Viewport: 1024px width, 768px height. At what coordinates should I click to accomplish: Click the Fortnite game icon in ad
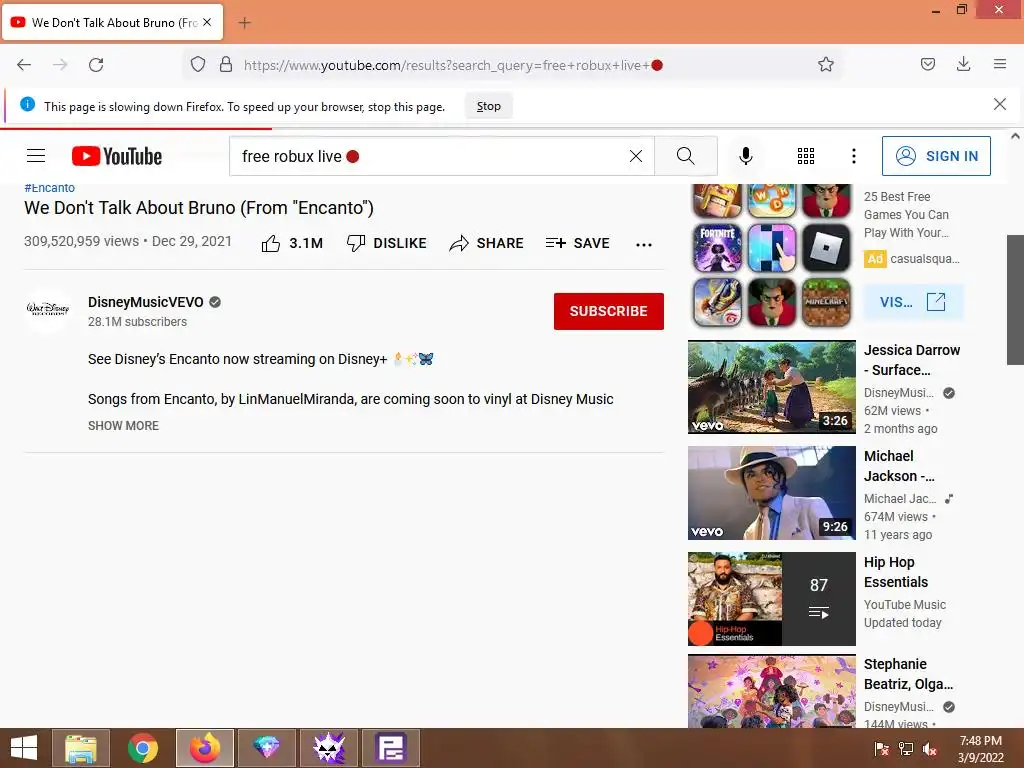tap(717, 248)
